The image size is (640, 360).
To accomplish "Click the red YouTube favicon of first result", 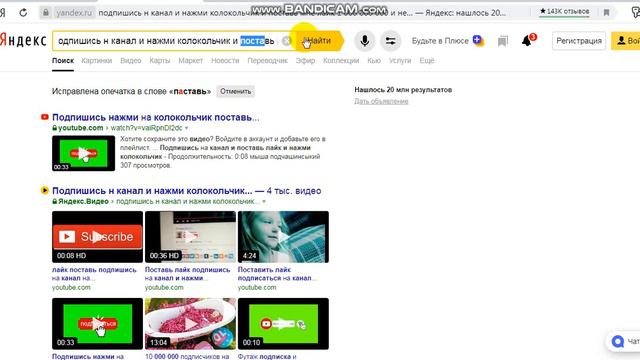I will click(x=45, y=118).
